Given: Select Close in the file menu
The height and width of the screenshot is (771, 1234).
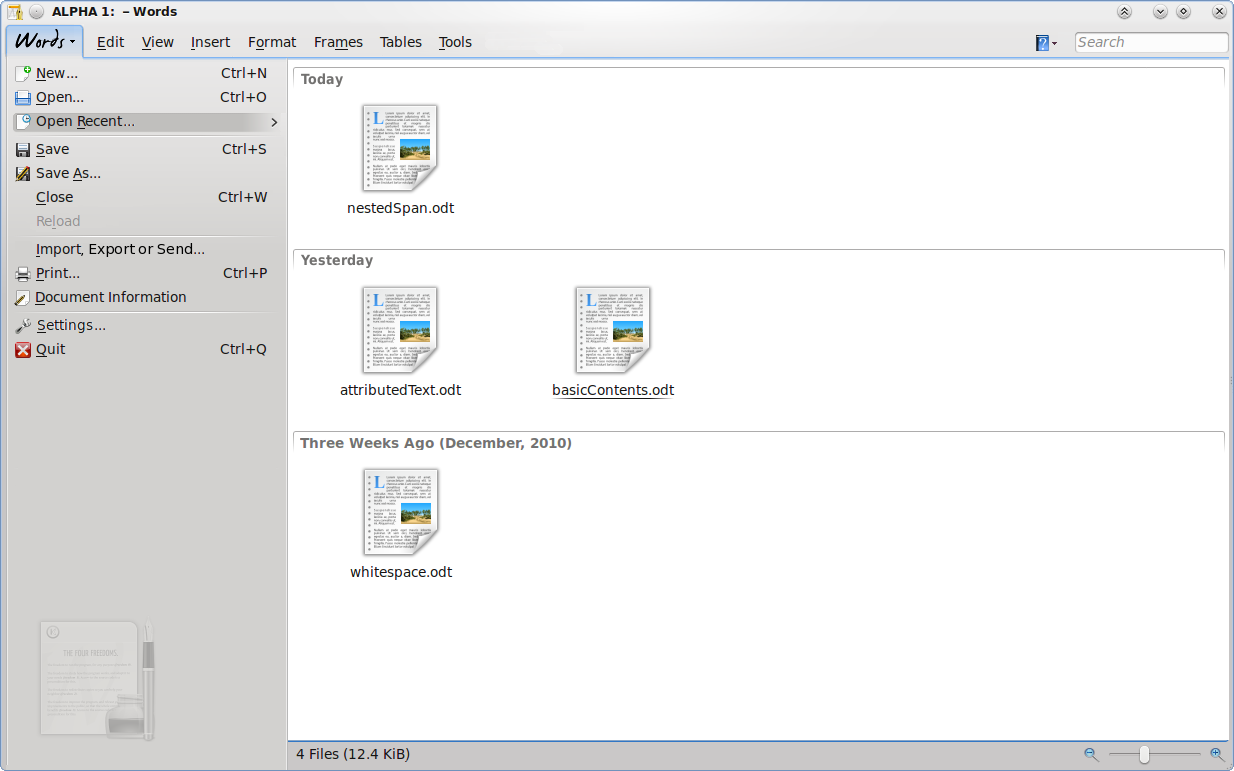Looking at the screenshot, I should pyautogui.click(x=54, y=197).
